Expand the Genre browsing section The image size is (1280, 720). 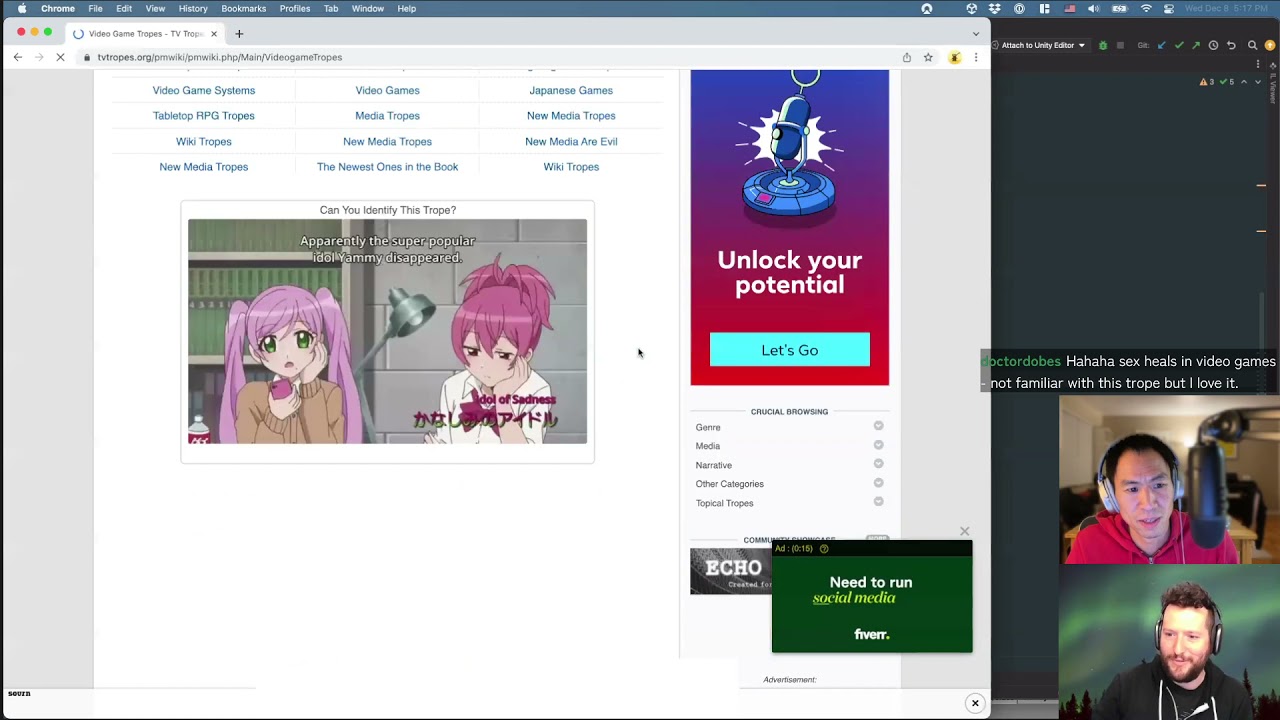pos(878,426)
